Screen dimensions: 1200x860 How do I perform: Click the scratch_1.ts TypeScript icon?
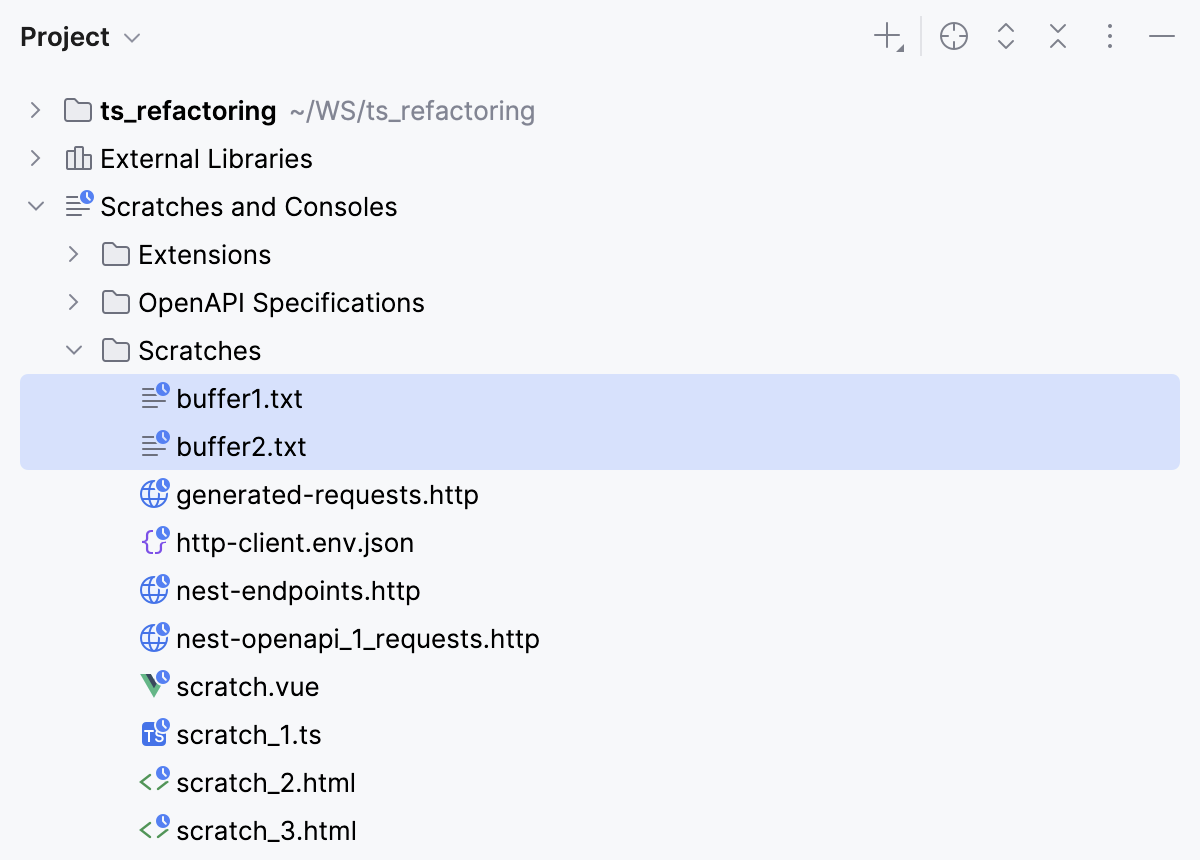point(154,734)
